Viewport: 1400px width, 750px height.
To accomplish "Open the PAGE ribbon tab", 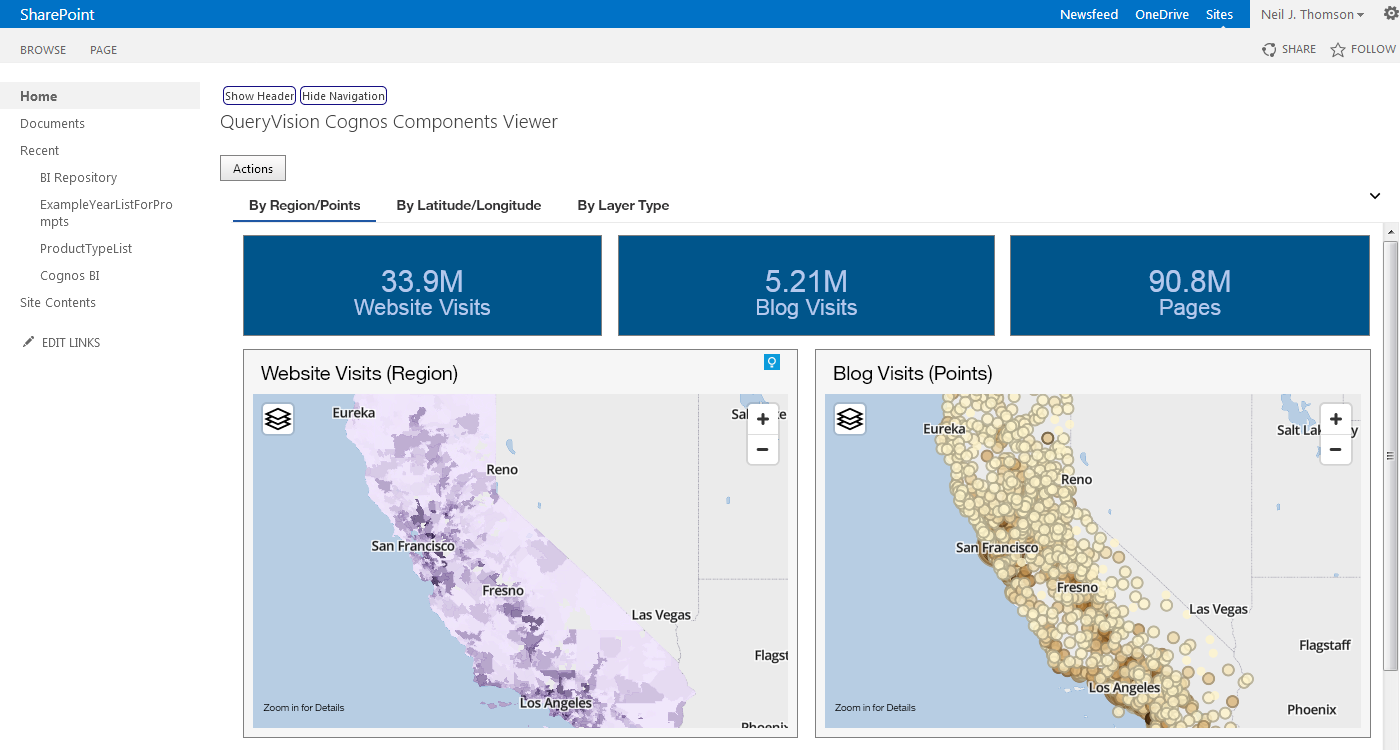I will coord(103,49).
